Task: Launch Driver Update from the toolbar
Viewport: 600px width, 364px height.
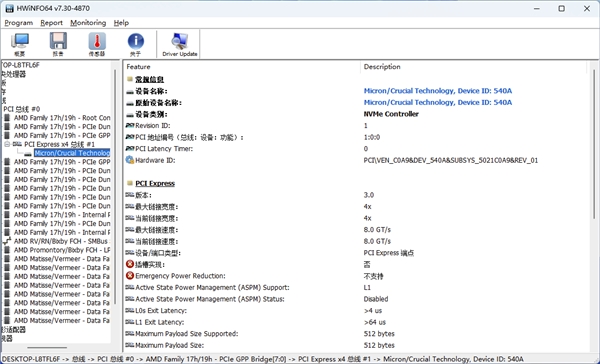Action: pos(180,44)
